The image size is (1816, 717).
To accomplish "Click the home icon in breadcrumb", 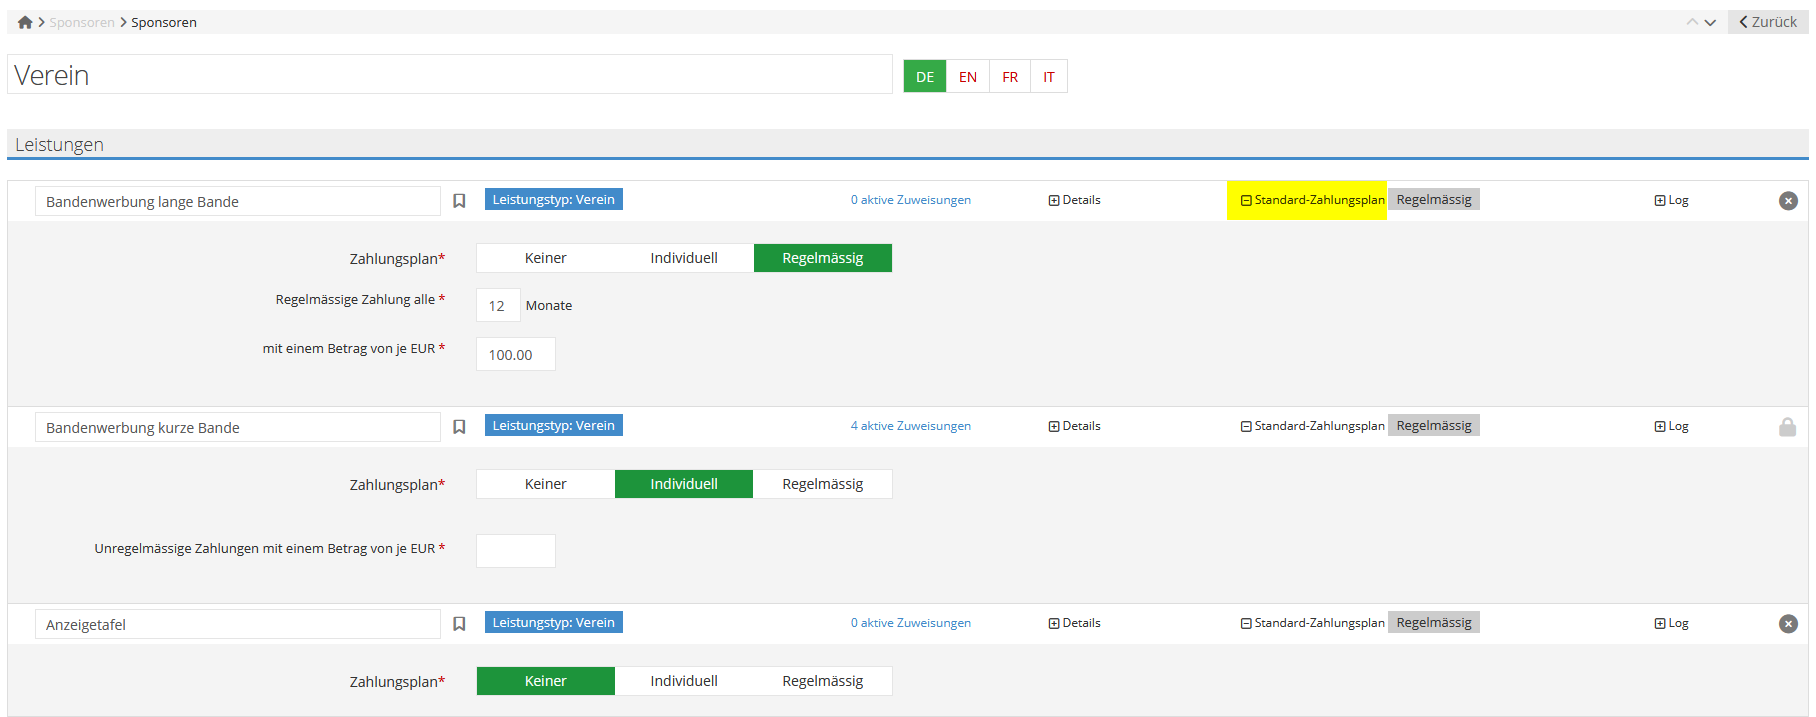I will coord(25,22).
